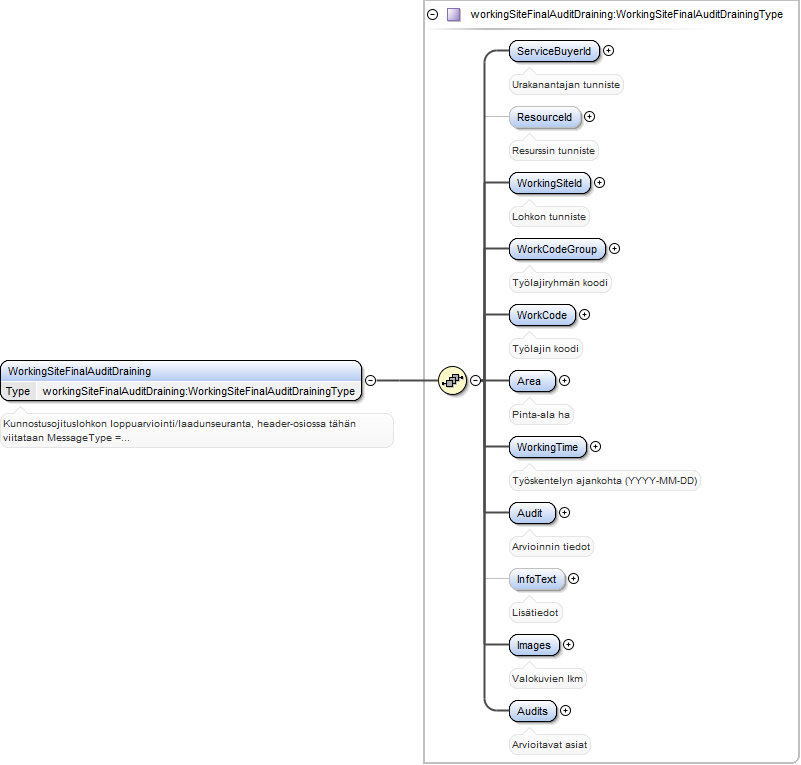Click the 'Työlajiryhmän koodi' annotation
The image size is (801, 765).
tap(560, 282)
